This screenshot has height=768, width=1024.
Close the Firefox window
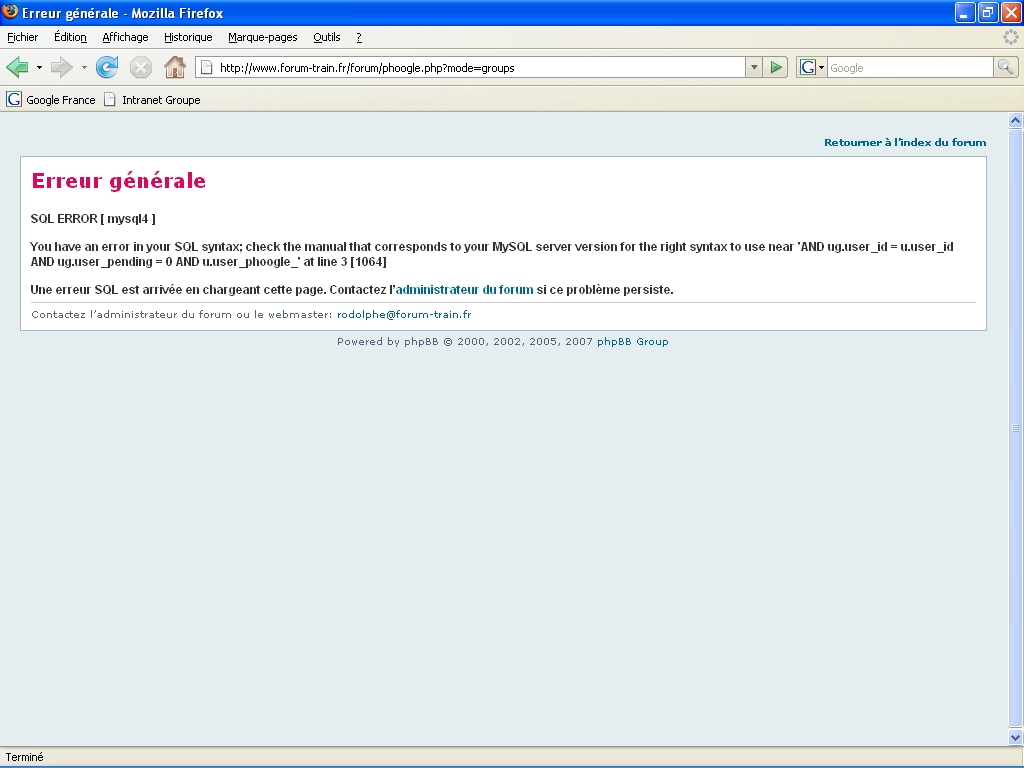click(x=1011, y=12)
